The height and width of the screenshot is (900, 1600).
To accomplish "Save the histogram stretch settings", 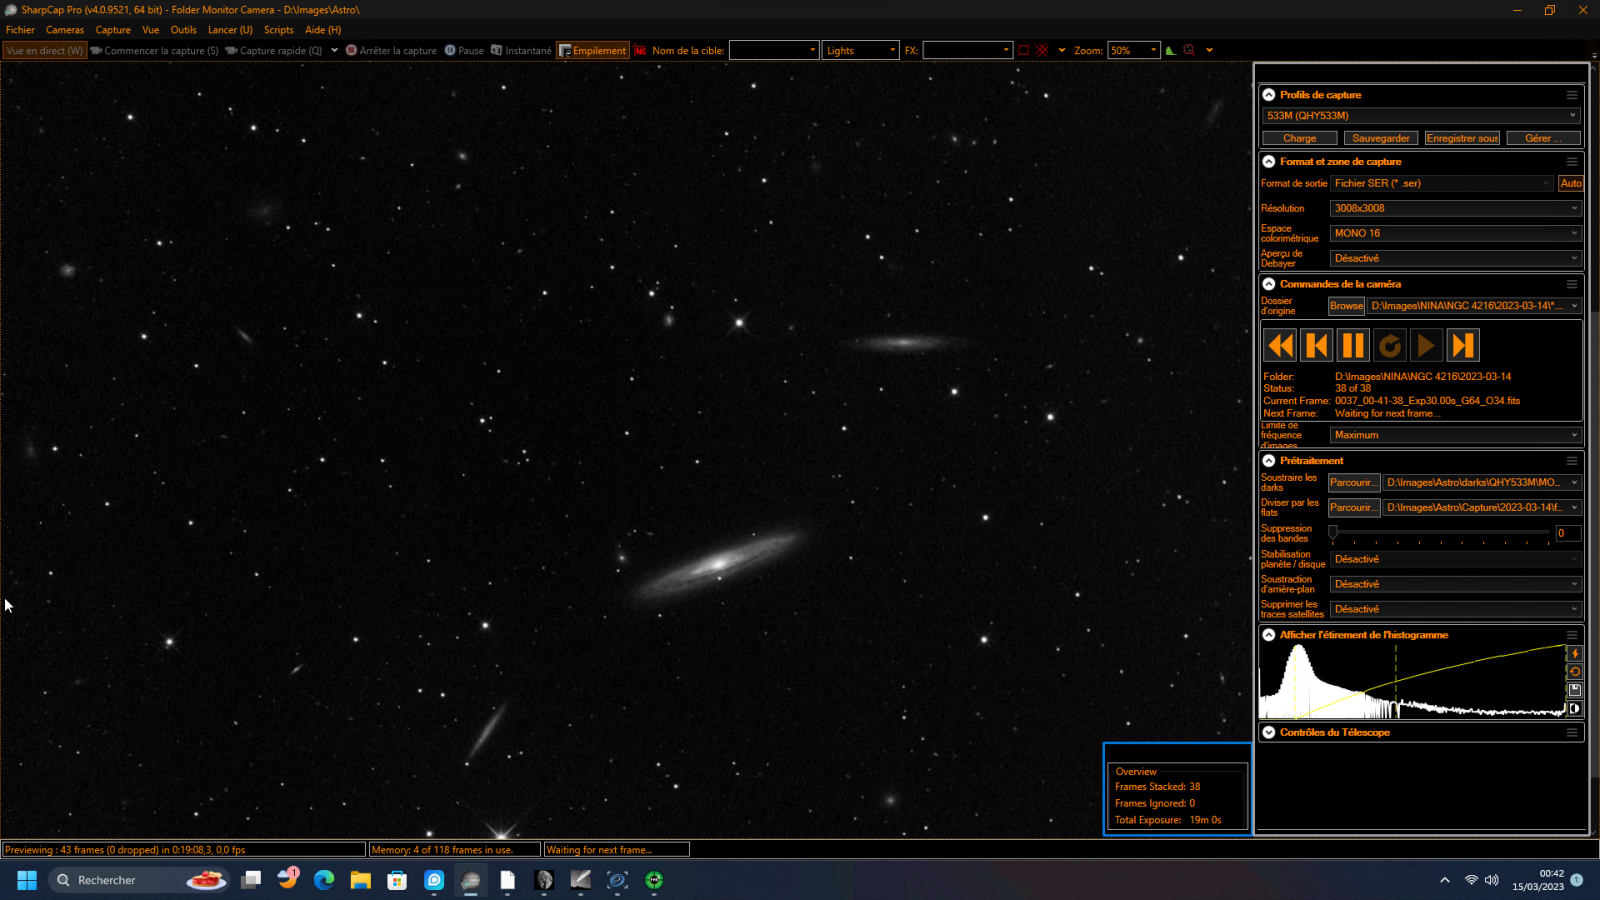I will [1575, 690].
